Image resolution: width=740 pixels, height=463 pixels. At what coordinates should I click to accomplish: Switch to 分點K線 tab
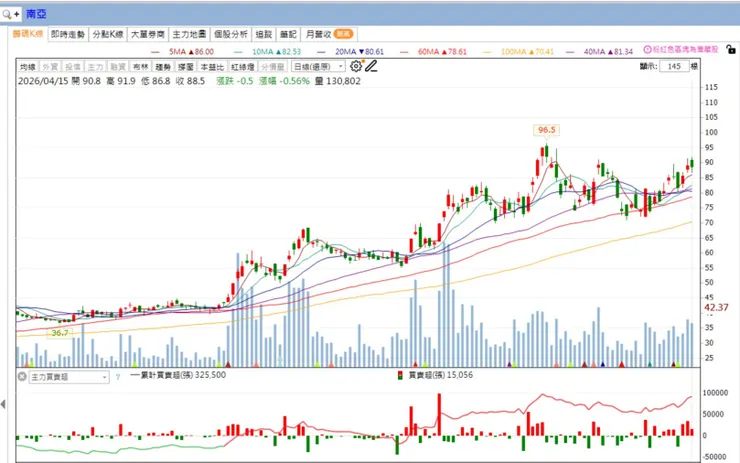108,34
